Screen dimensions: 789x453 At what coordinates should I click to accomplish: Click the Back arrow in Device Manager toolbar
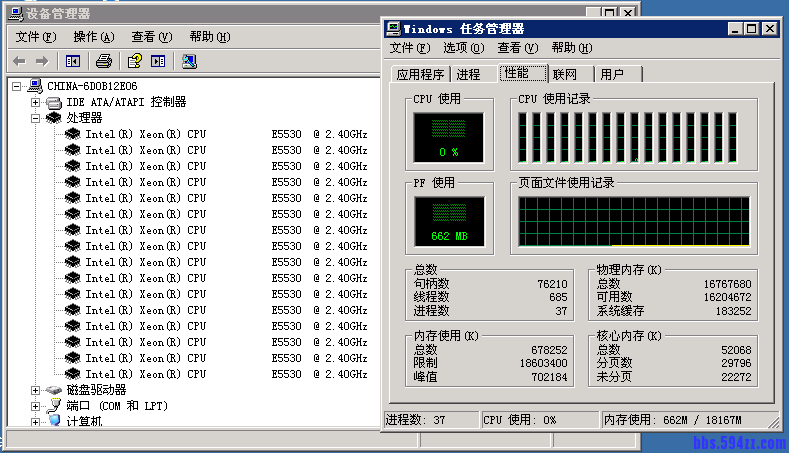tap(19, 61)
